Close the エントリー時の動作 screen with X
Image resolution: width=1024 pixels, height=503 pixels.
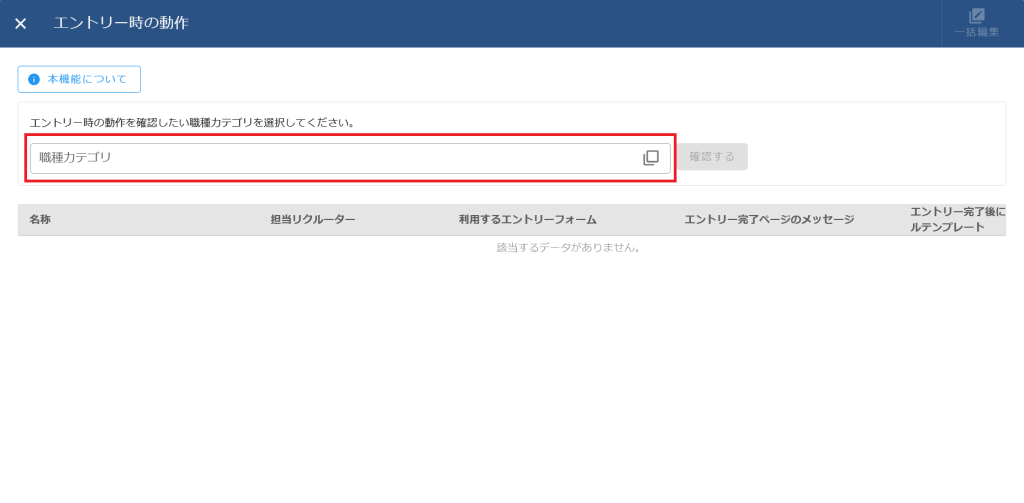[x=20, y=23]
